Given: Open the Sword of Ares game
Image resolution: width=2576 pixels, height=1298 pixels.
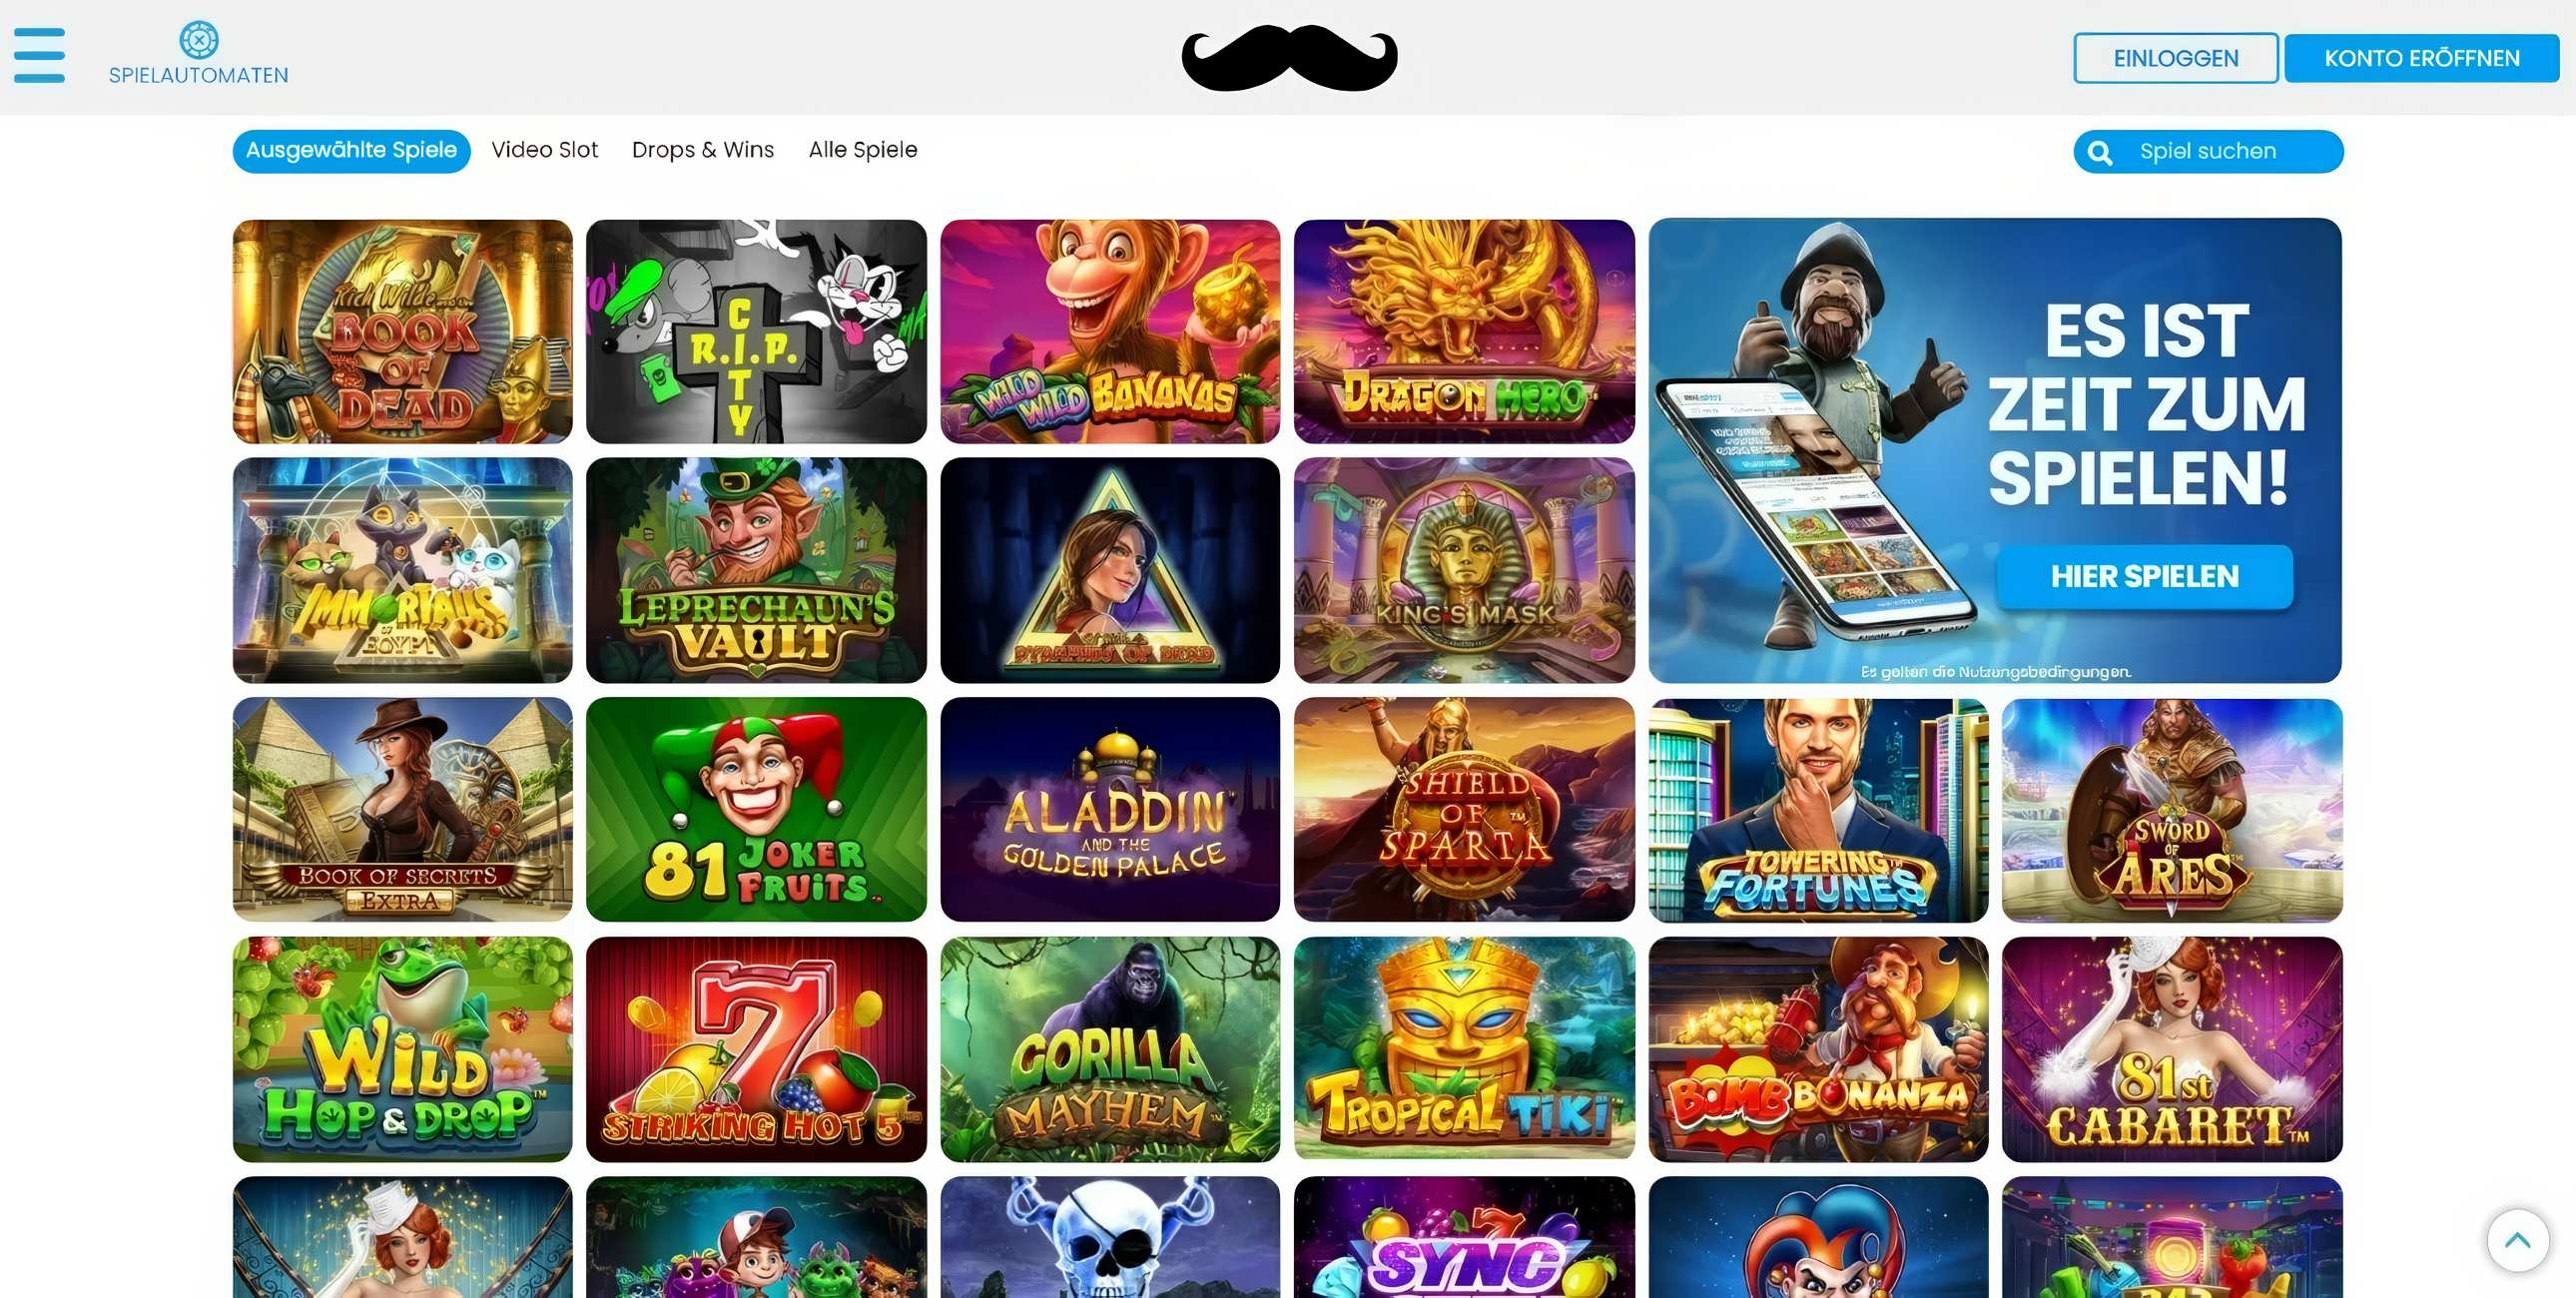Looking at the screenshot, I should (2172, 809).
